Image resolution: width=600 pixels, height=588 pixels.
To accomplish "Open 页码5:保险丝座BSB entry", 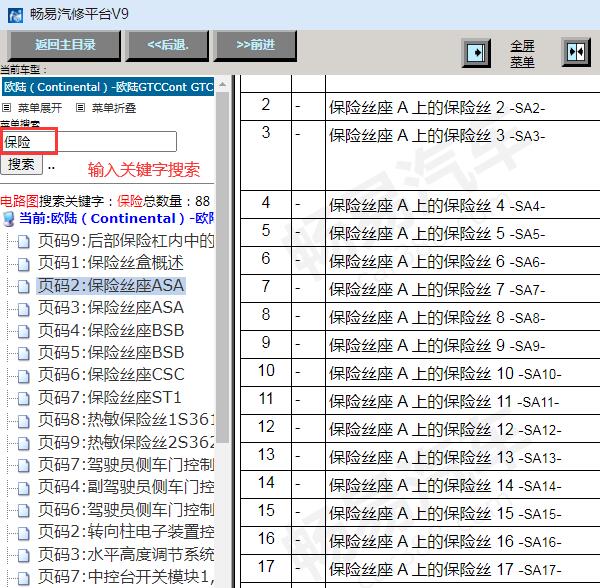I will pyautogui.click(x=111, y=353).
